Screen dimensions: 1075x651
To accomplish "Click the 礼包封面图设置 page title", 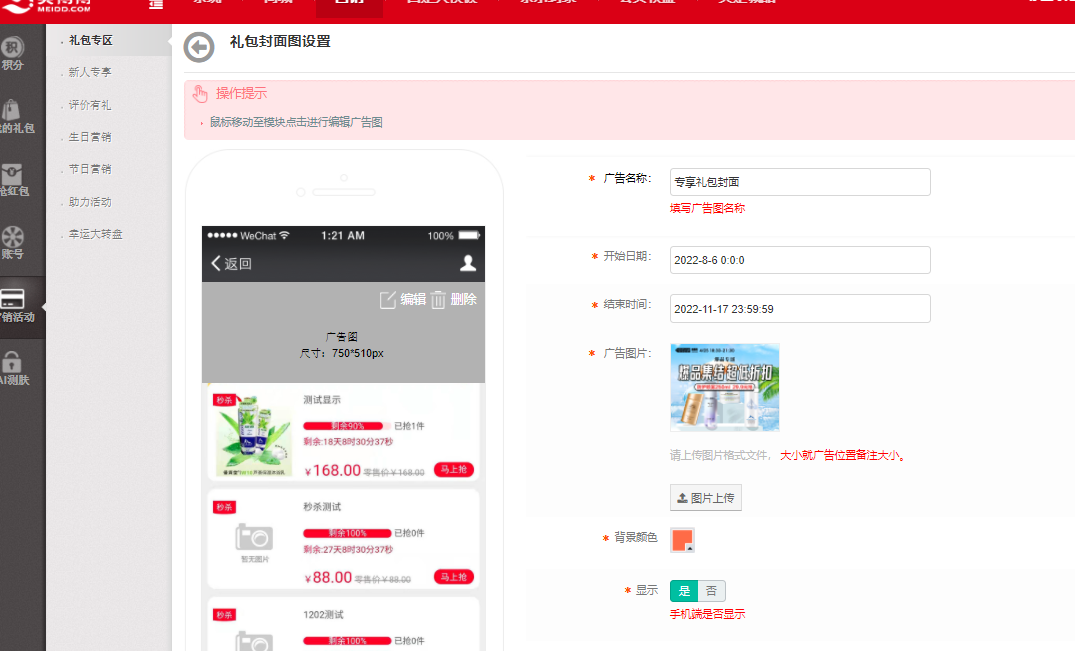I will (x=280, y=42).
